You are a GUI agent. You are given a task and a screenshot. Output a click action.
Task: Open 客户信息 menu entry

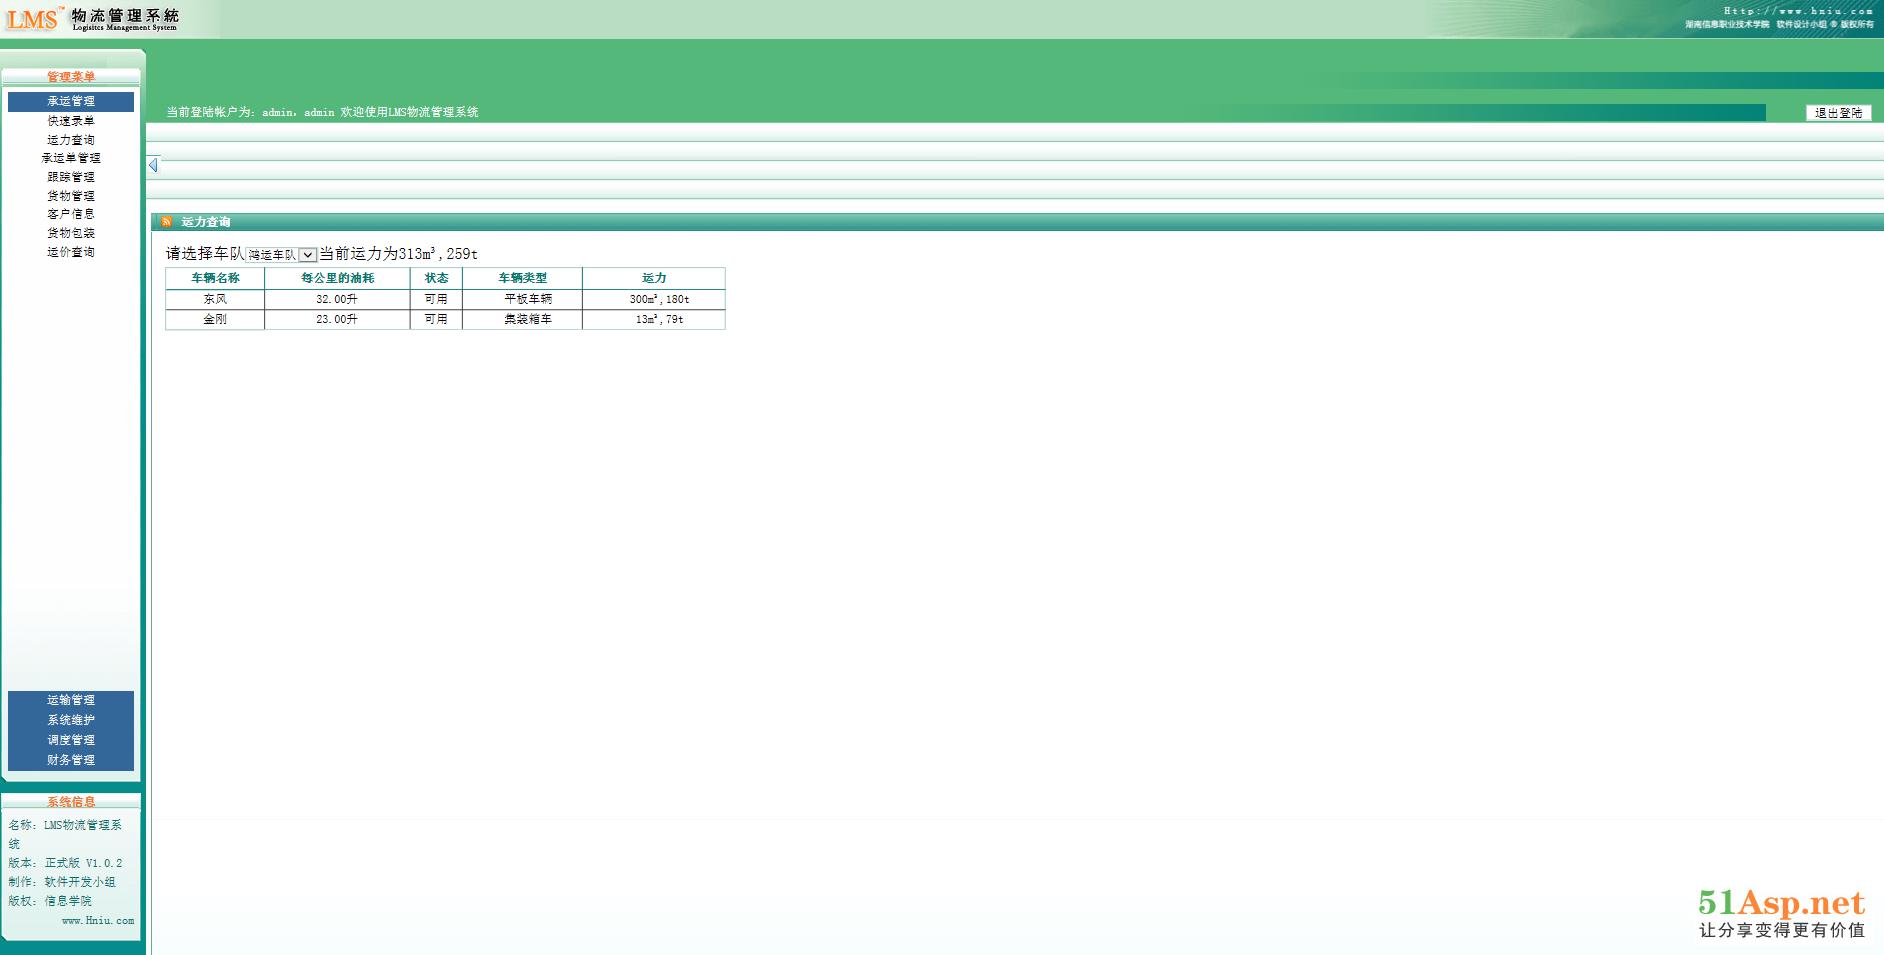(71, 214)
